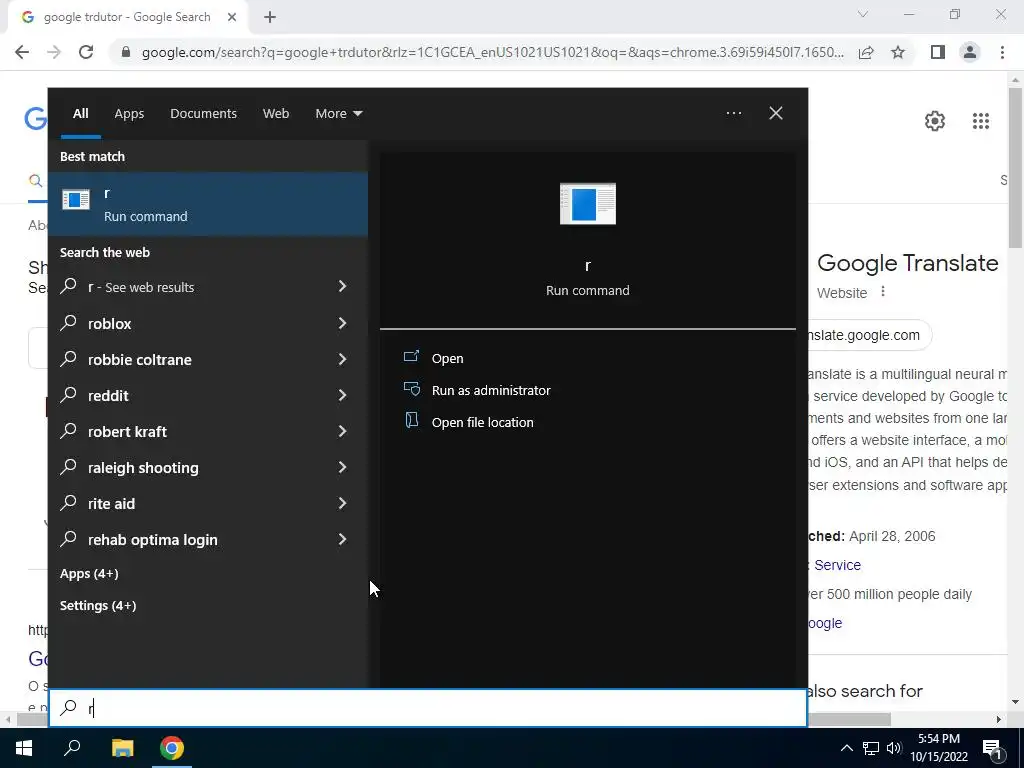Switch to the All search tab
The image size is (1024, 768).
(x=80, y=114)
